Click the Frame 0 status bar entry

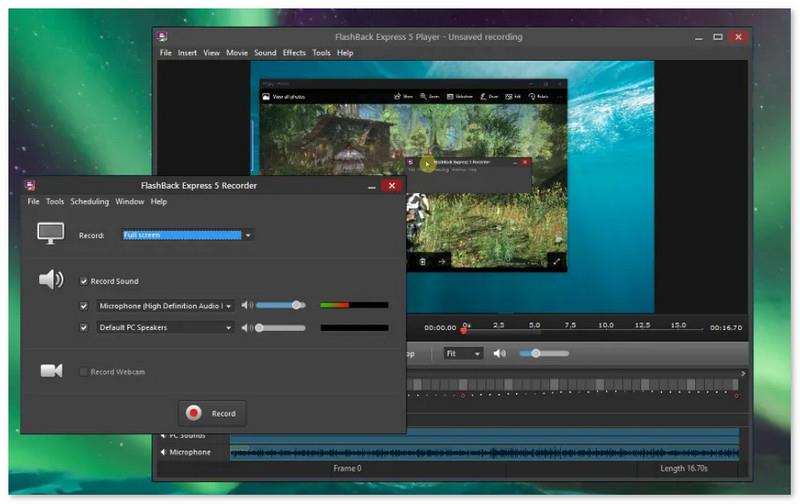coord(347,468)
